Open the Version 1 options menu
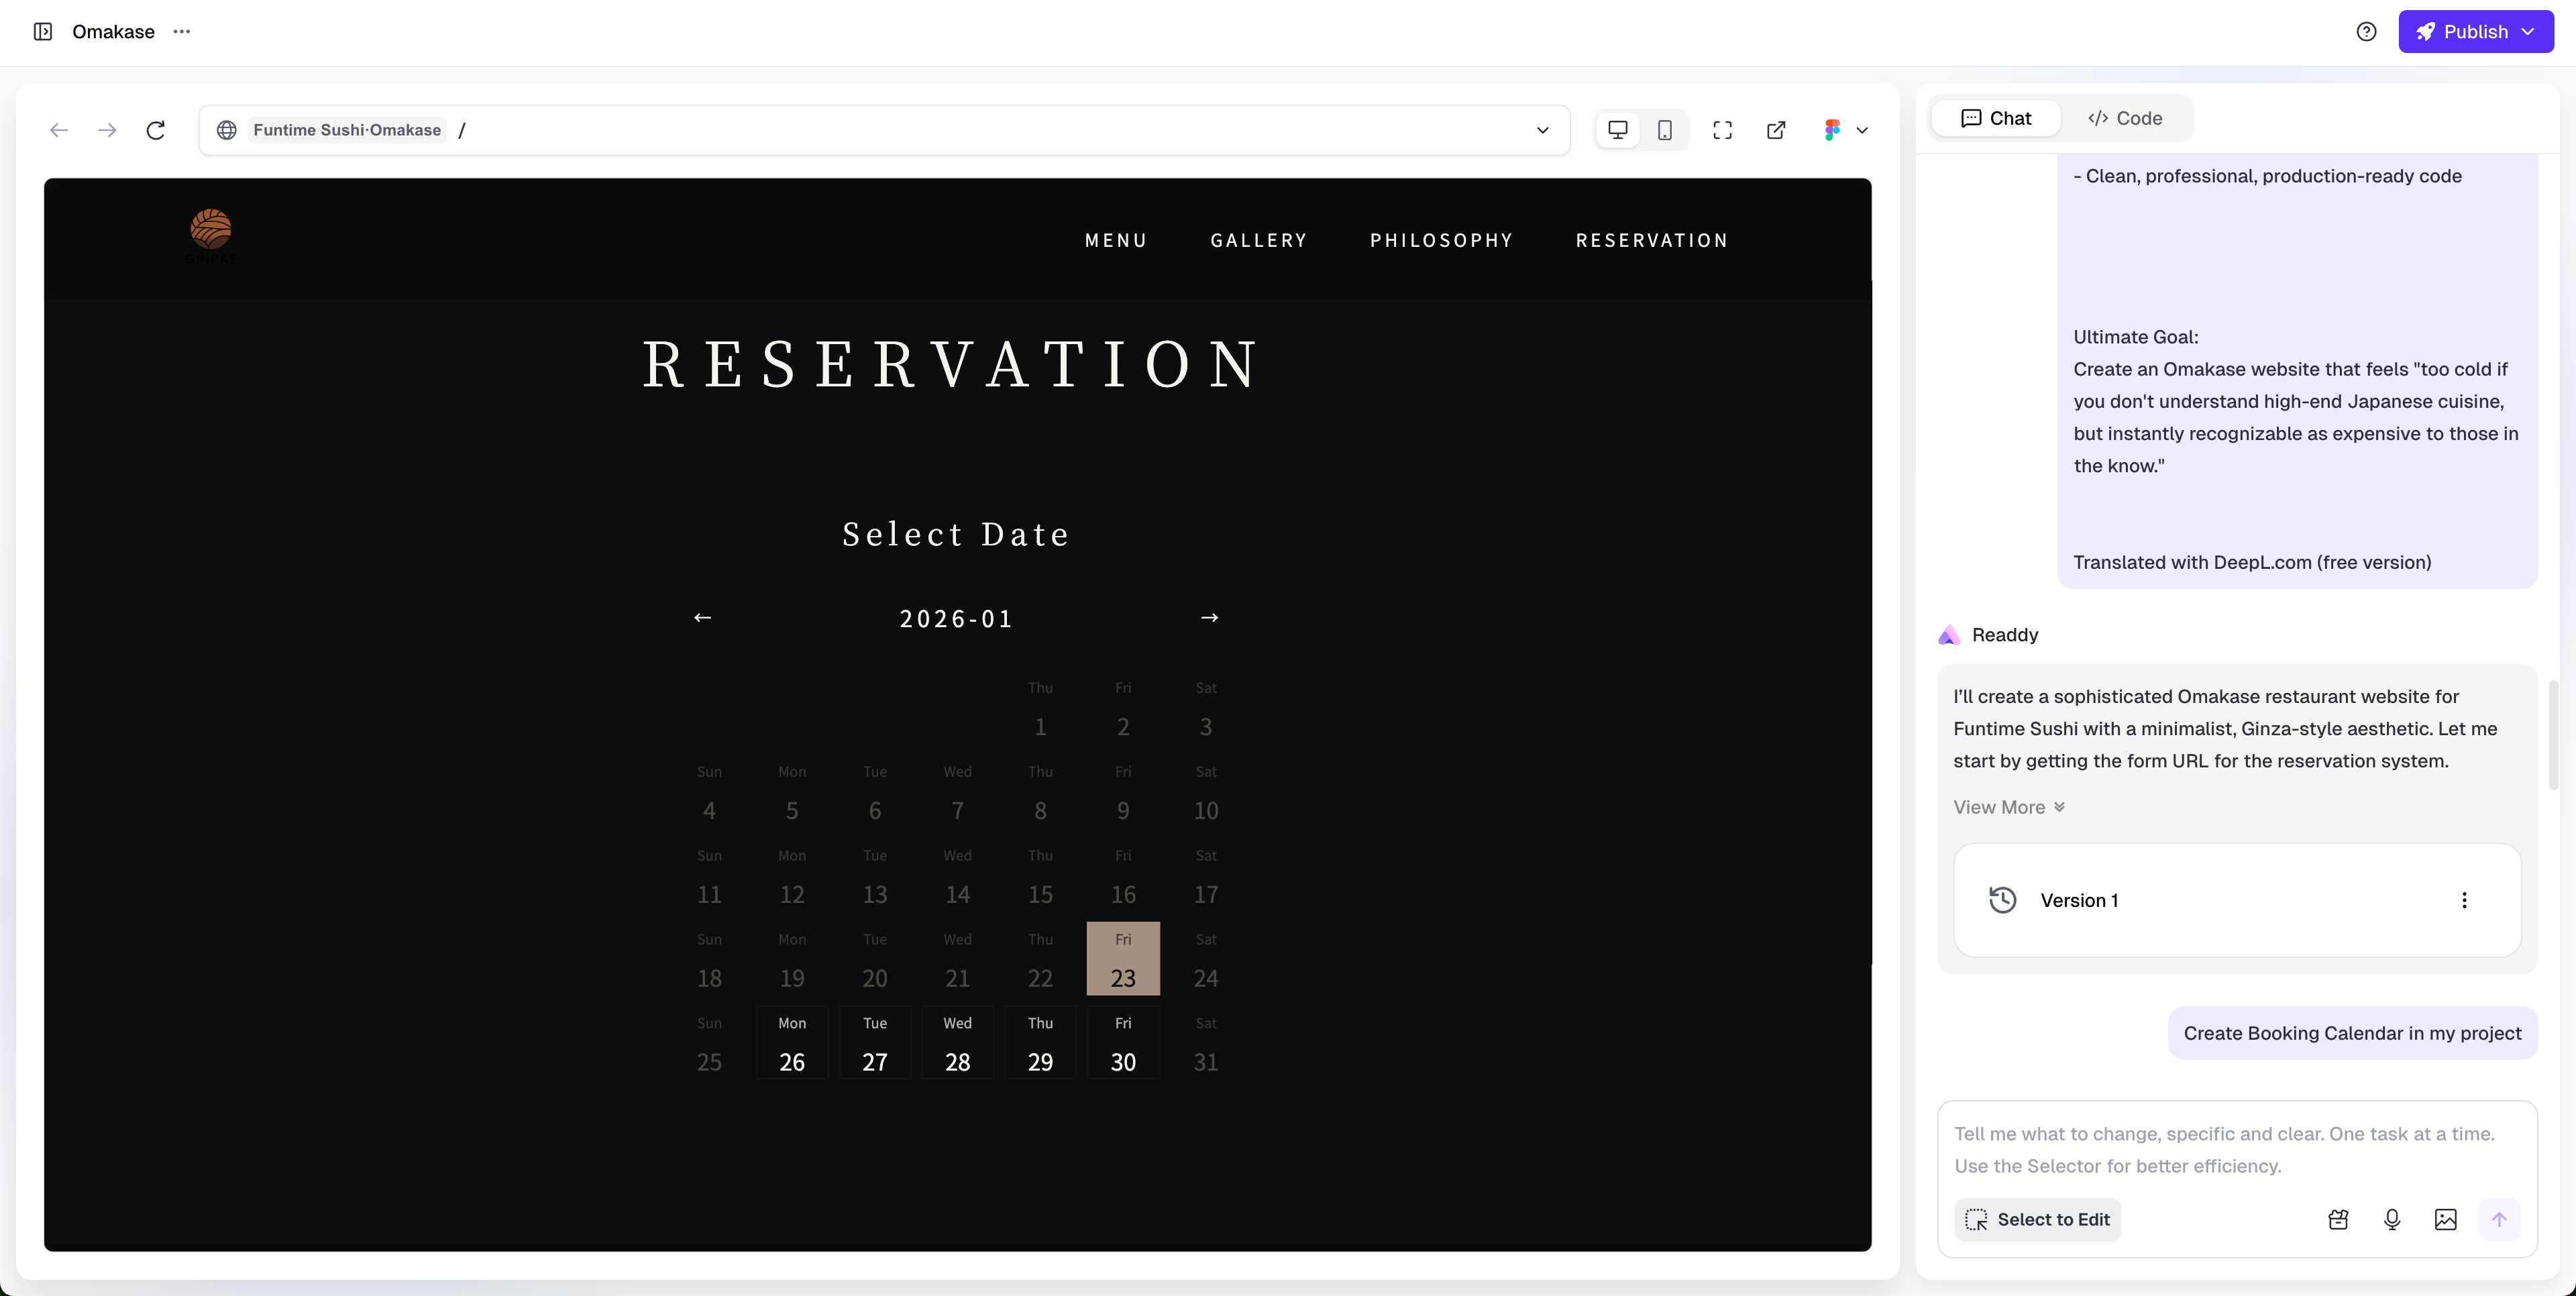The height and width of the screenshot is (1296, 2576). coord(2465,900)
